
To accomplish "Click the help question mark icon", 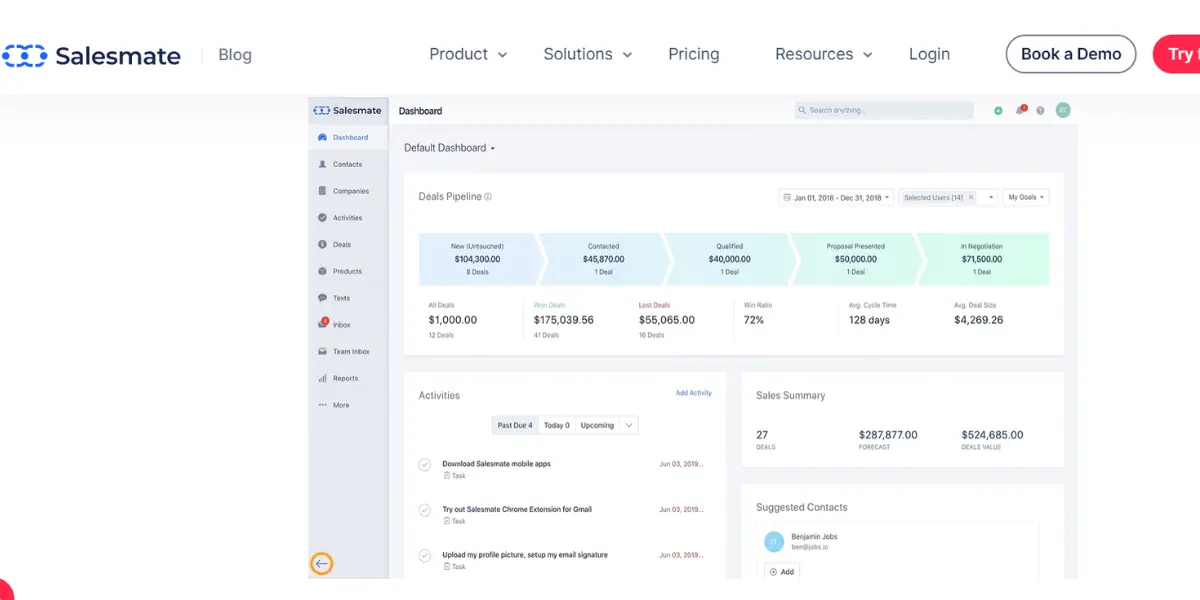I will click(x=1040, y=111).
